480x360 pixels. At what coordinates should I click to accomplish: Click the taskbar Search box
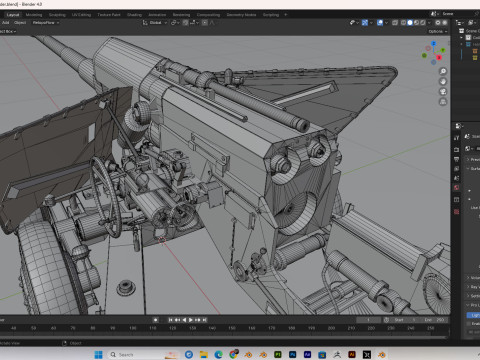tap(144, 354)
